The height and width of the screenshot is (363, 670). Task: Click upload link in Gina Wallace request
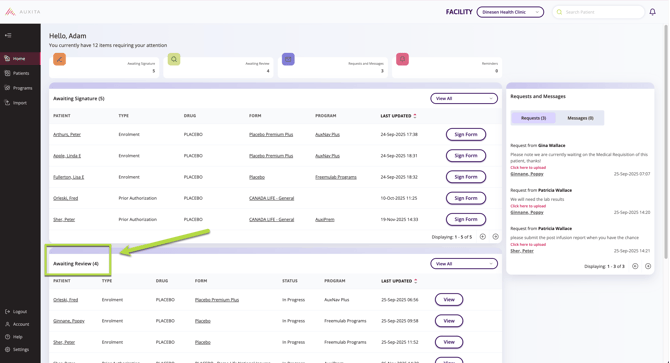pyautogui.click(x=528, y=167)
